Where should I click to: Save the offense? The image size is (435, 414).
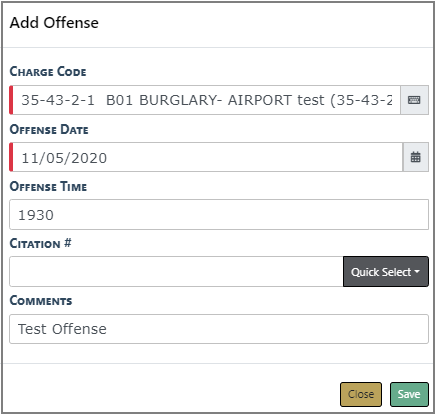coord(409,394)
